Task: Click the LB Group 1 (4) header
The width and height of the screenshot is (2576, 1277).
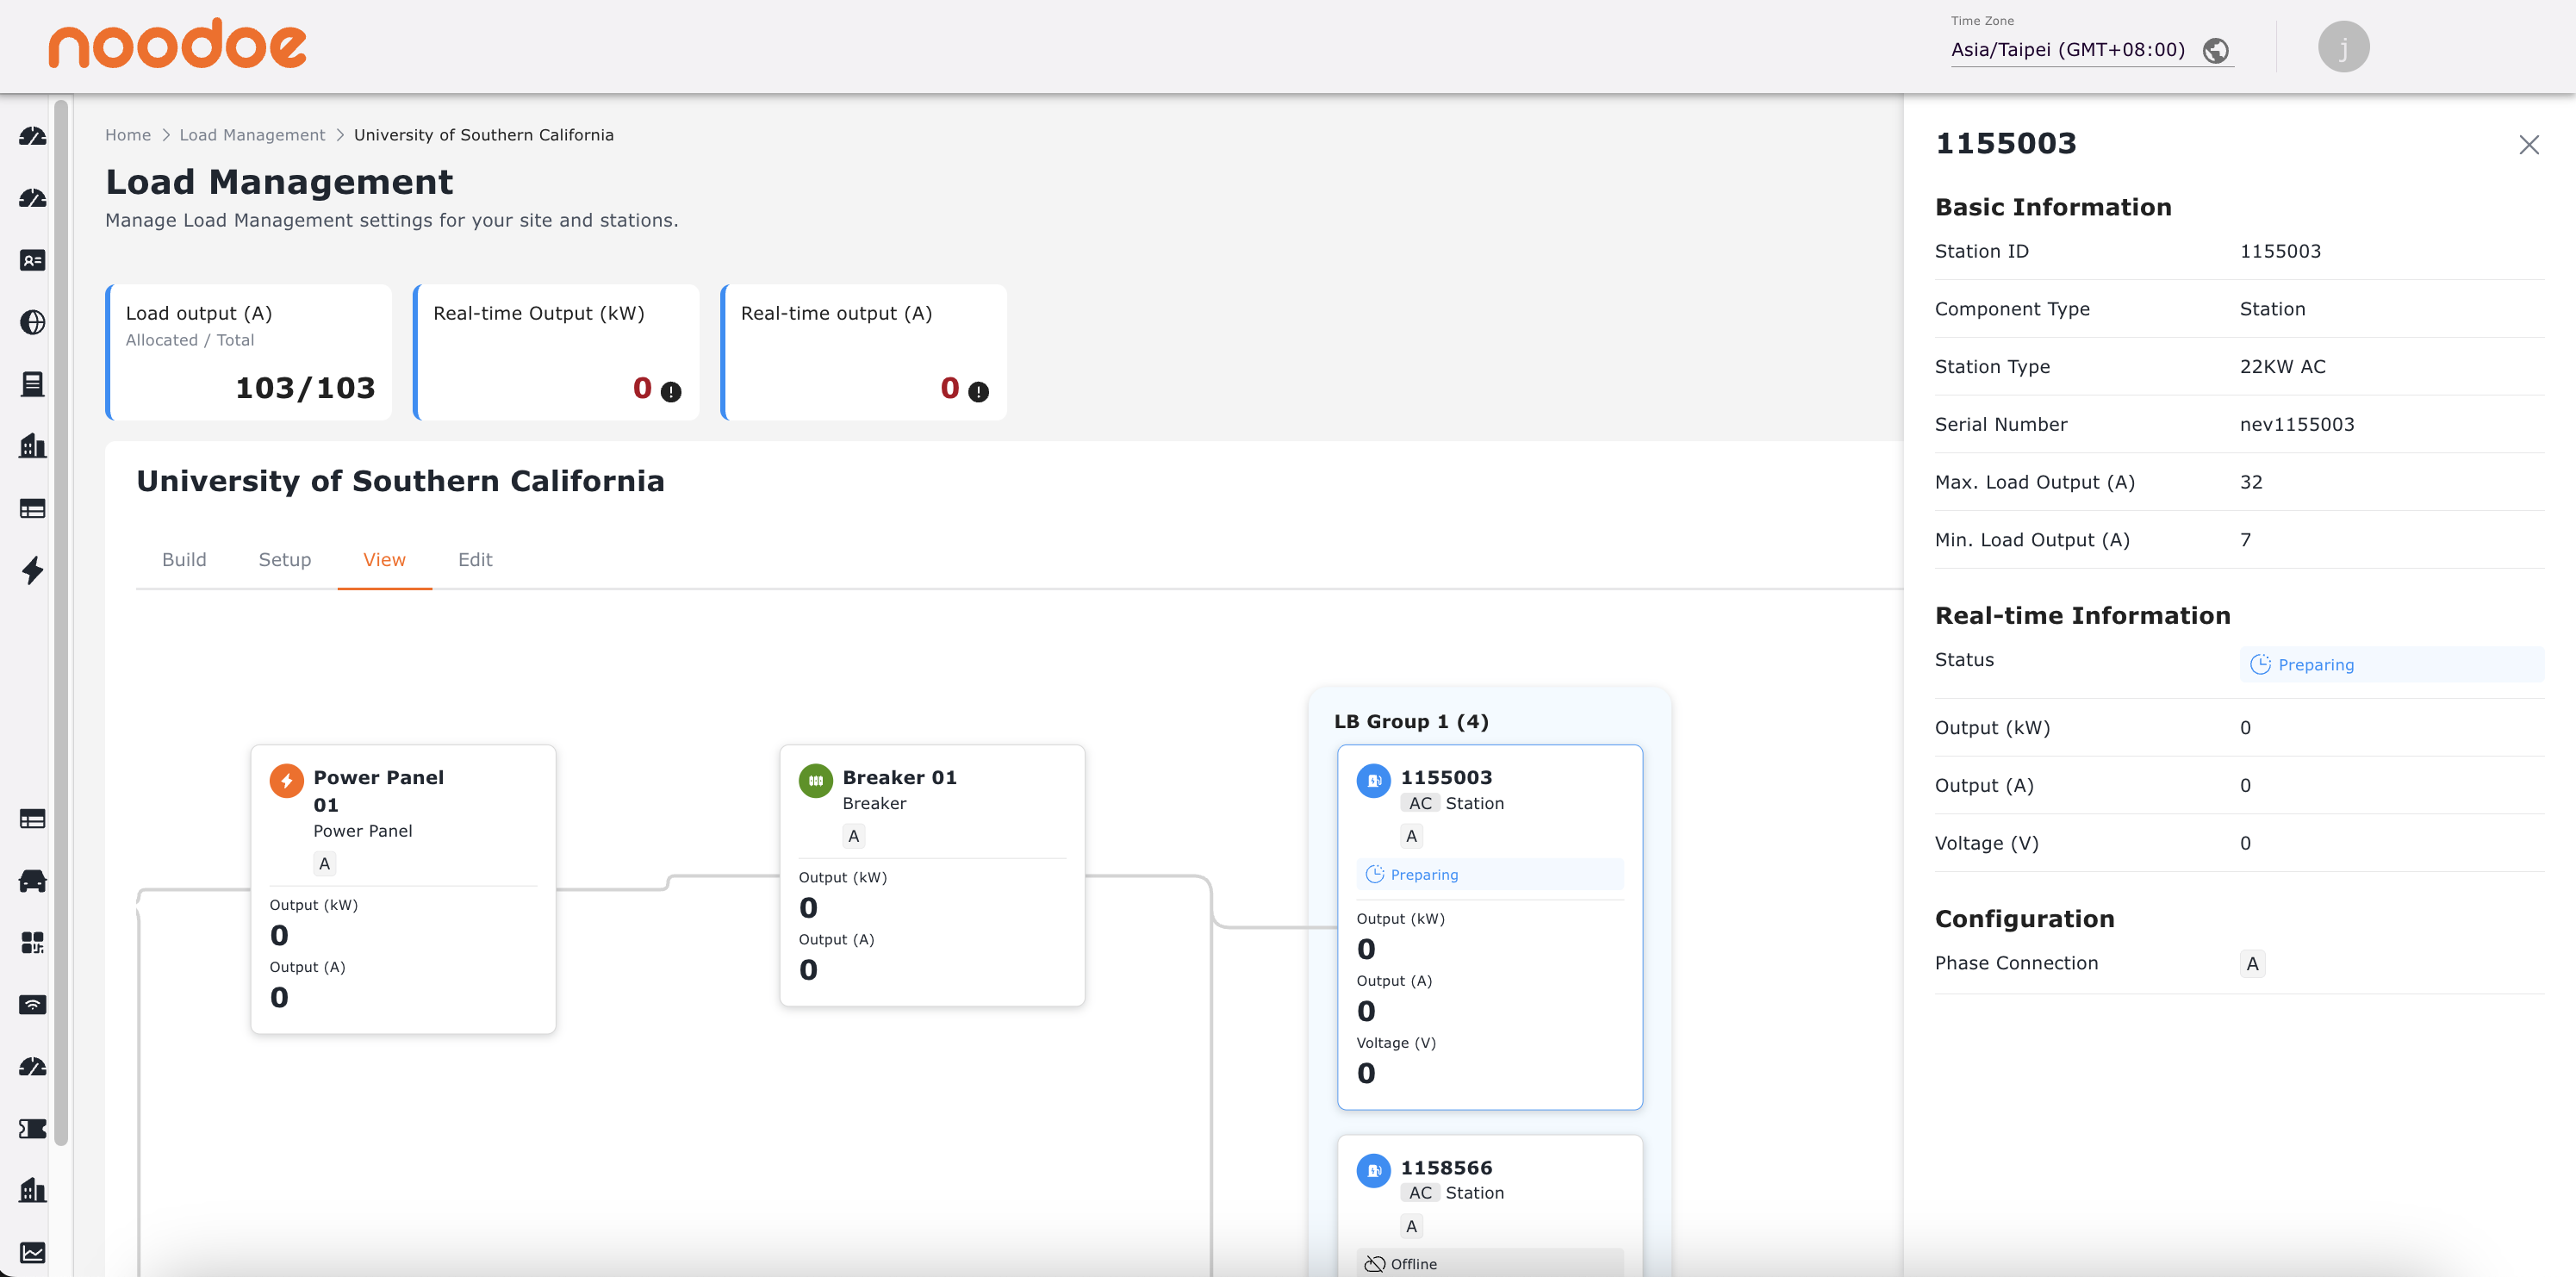Action: pos(1411,722)
